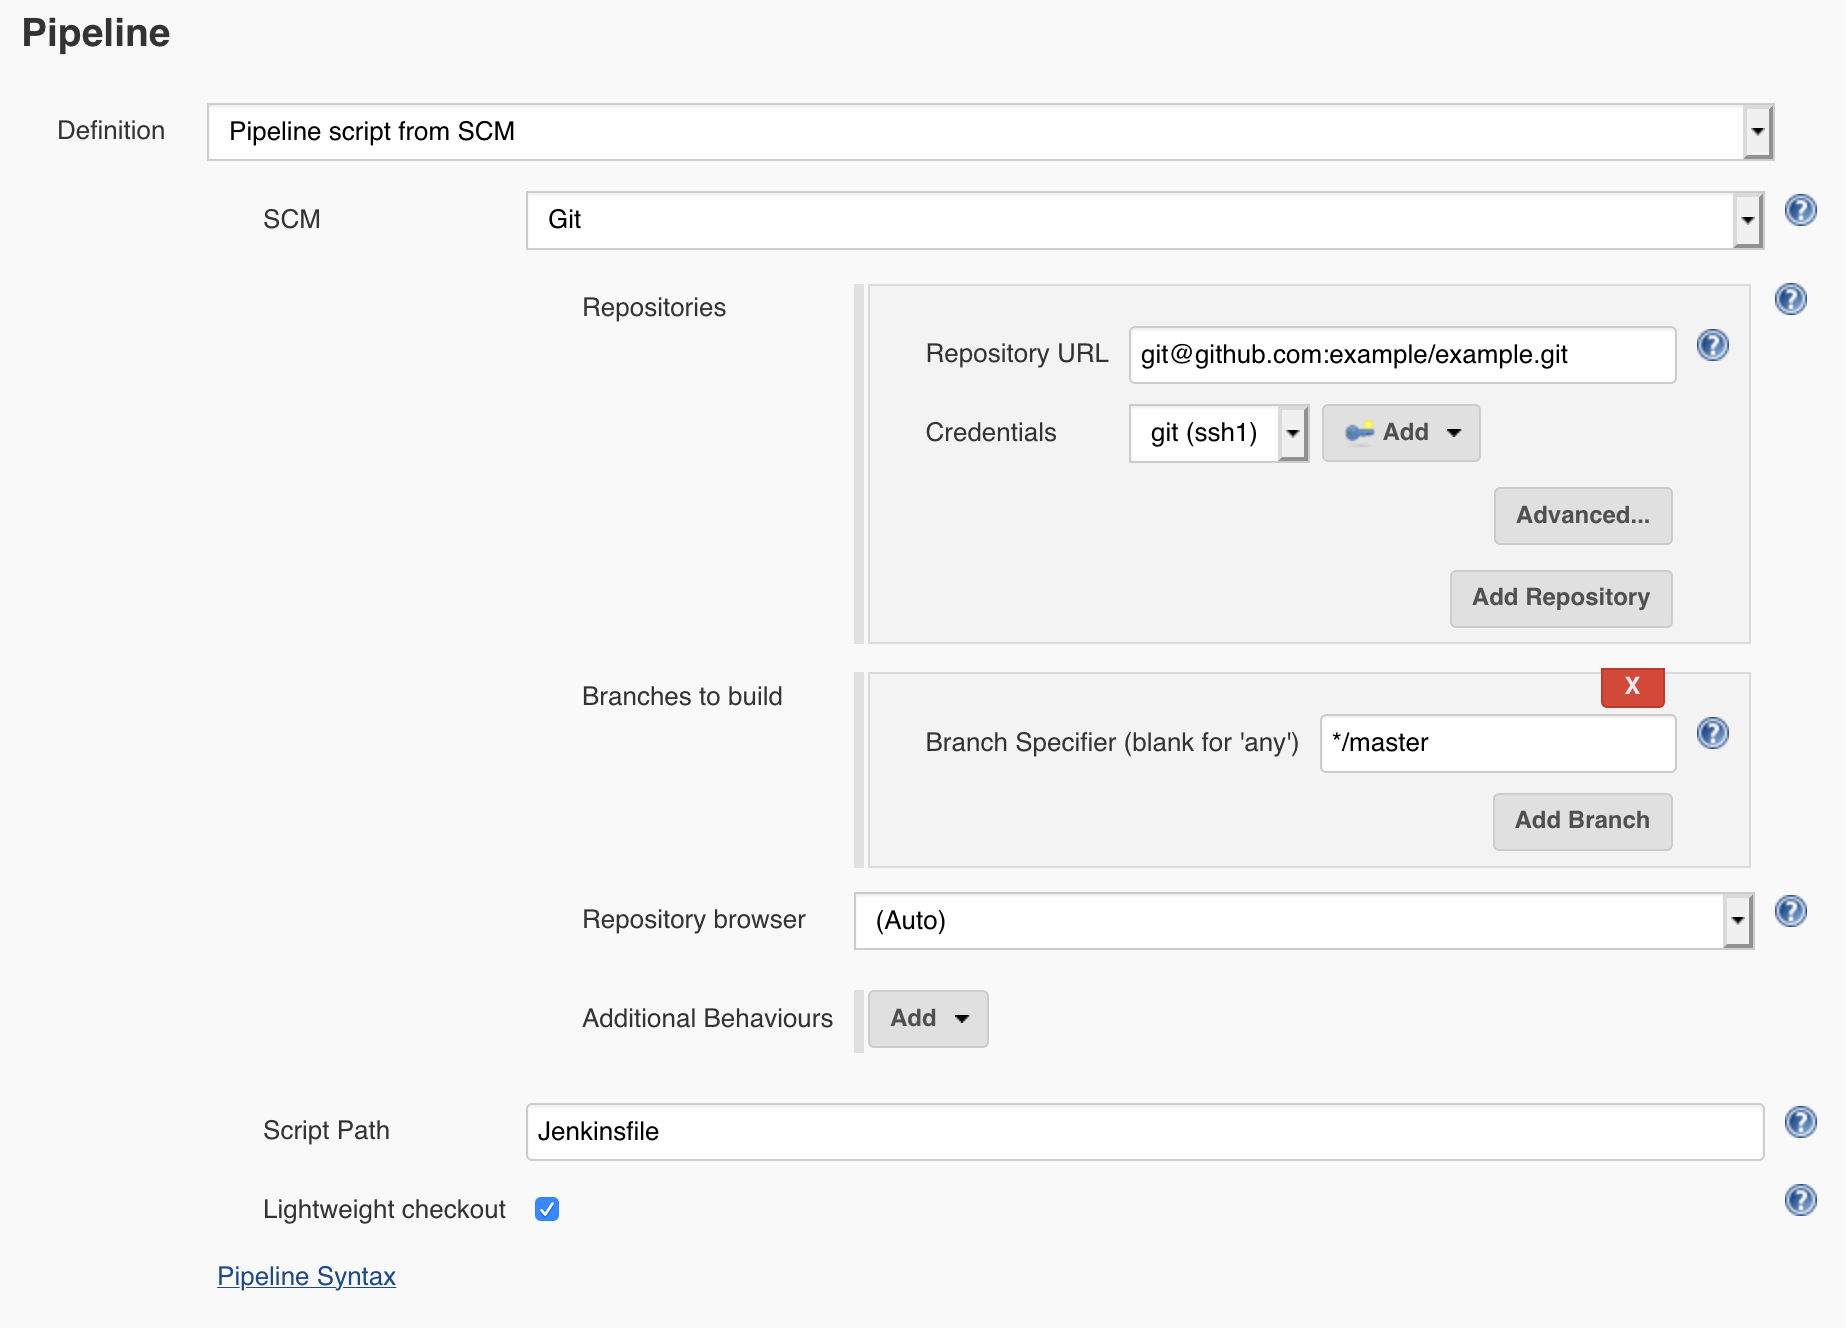Open the SCM selection dropdown
The width and height of the screenshot is (1846, 1328).
[1747, 220]
